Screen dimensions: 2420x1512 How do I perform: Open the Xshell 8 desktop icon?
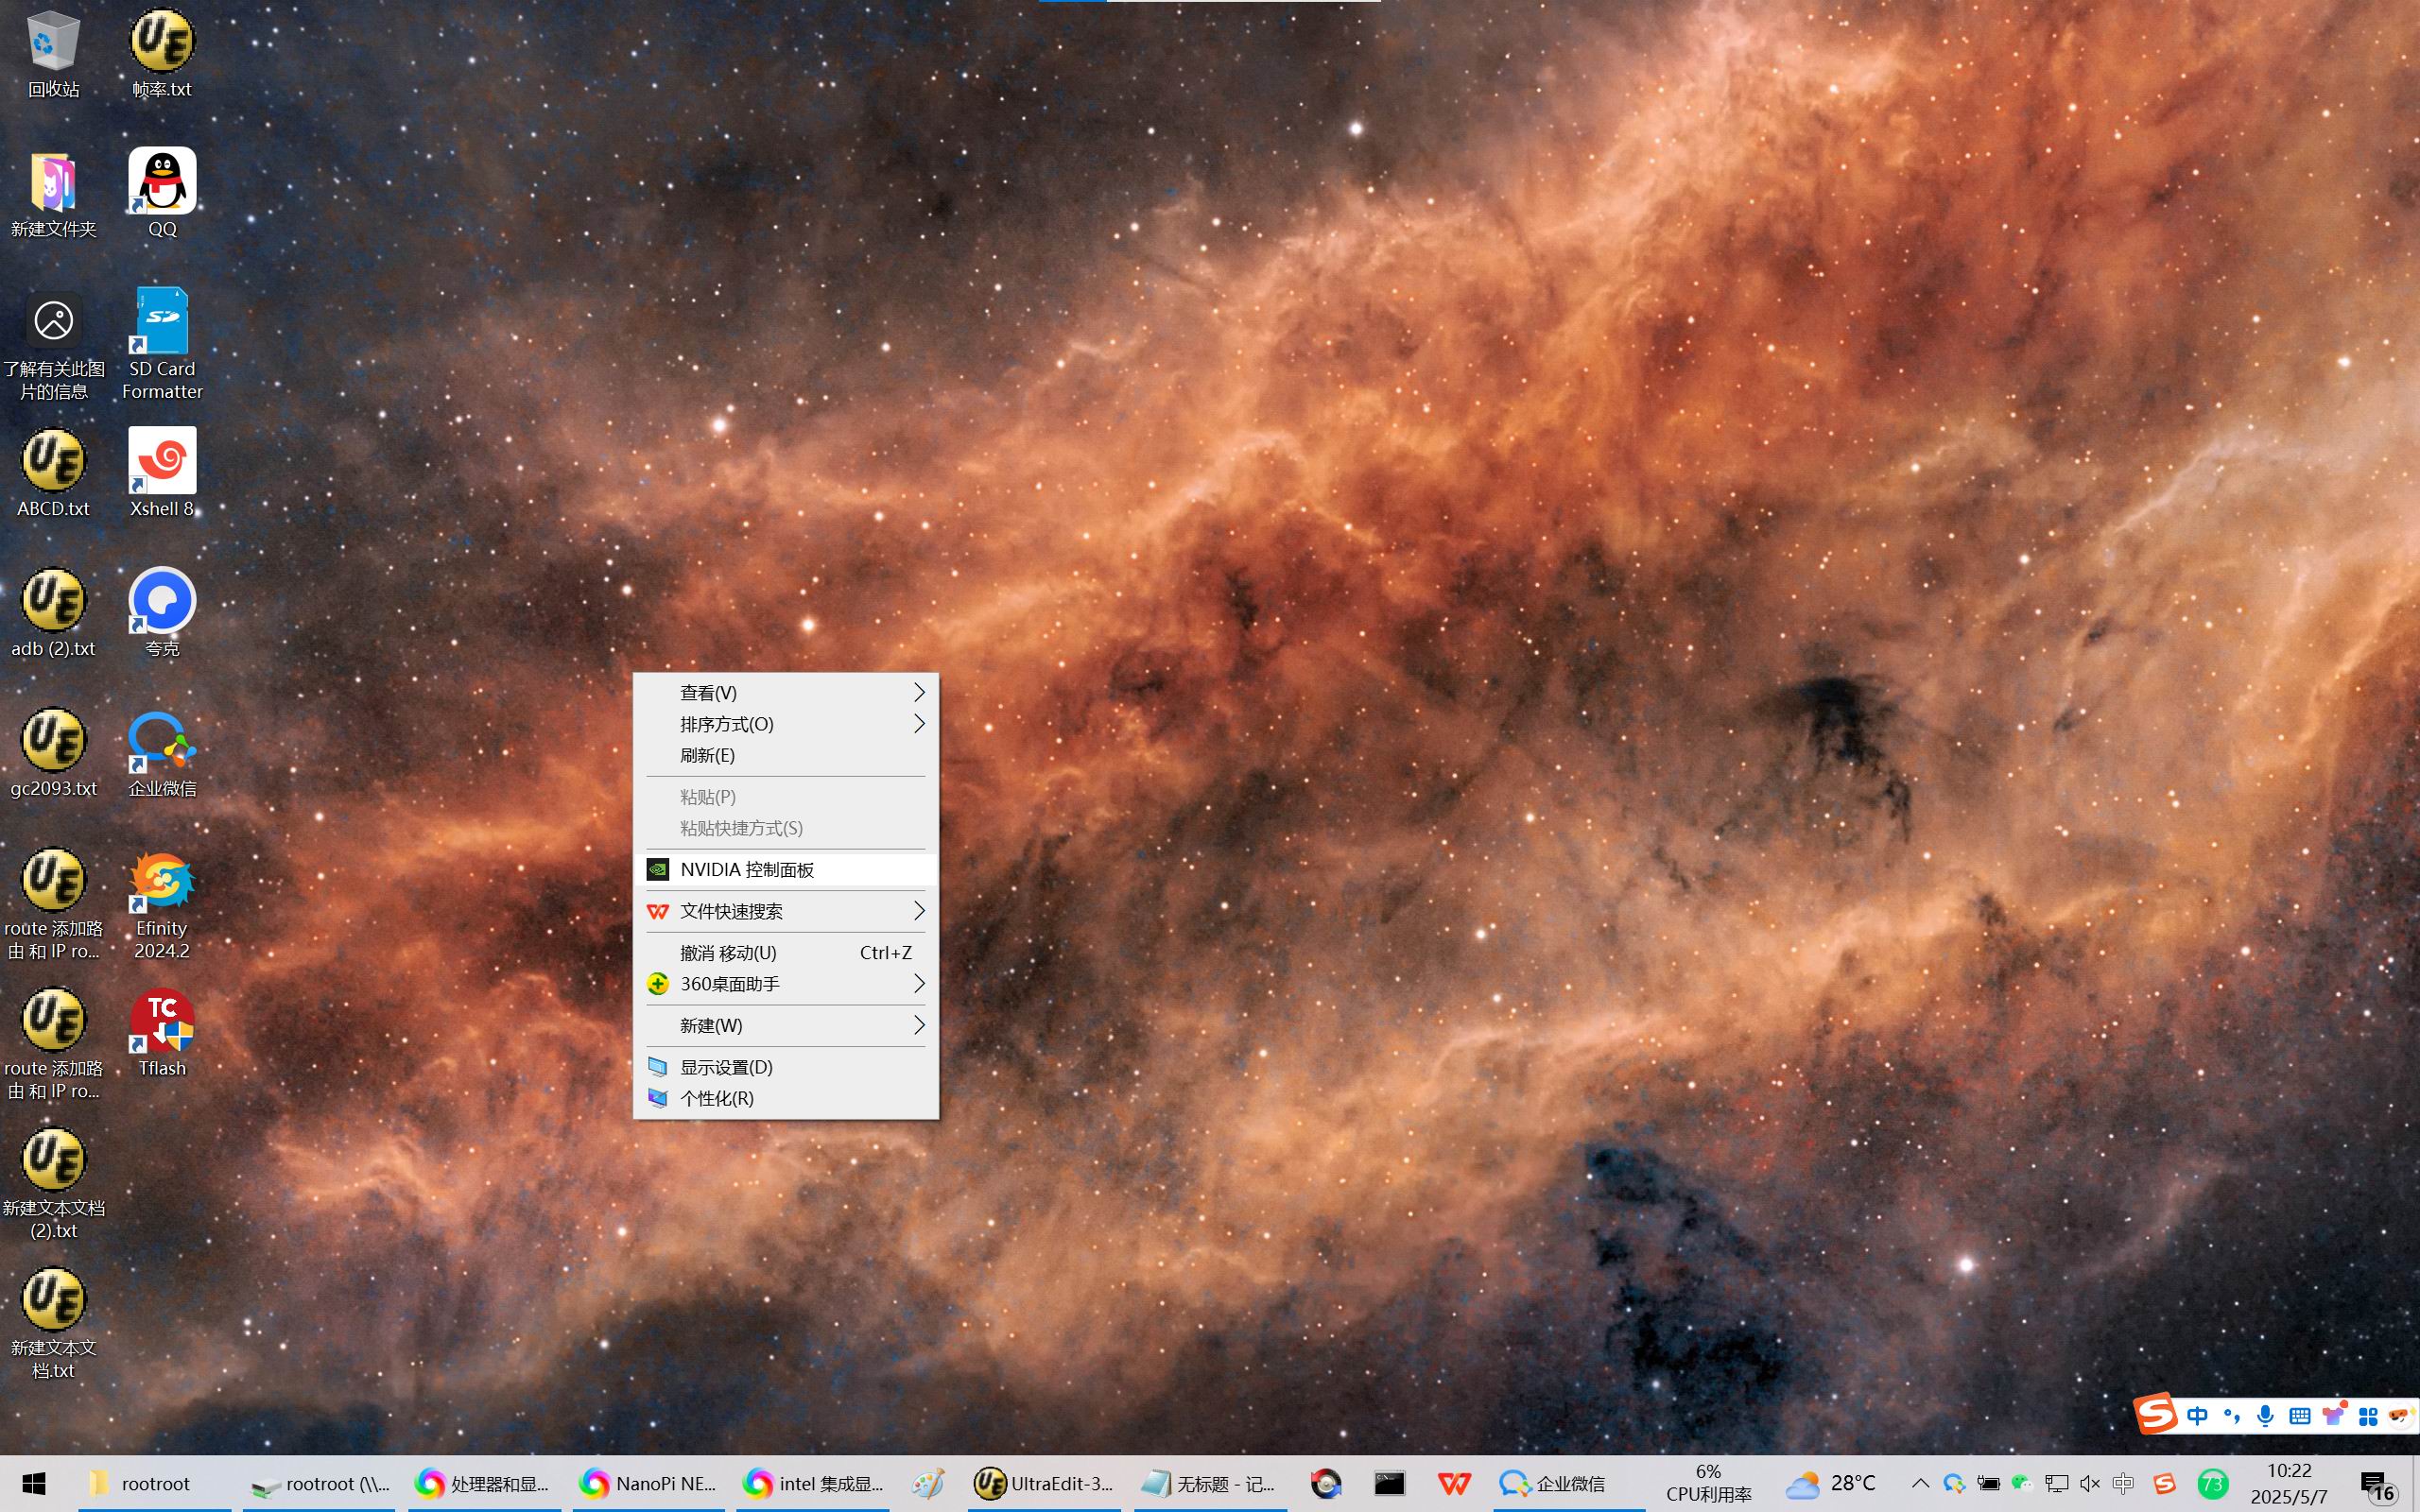click(x=162, y=462)
